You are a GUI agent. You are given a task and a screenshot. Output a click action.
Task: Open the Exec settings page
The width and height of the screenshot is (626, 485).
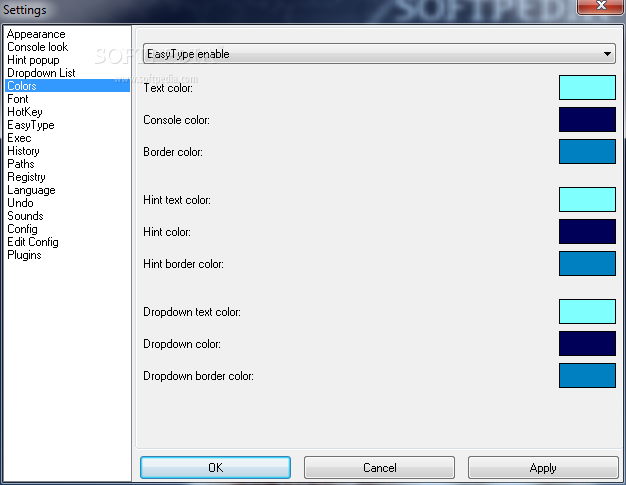tap(67, 138)
